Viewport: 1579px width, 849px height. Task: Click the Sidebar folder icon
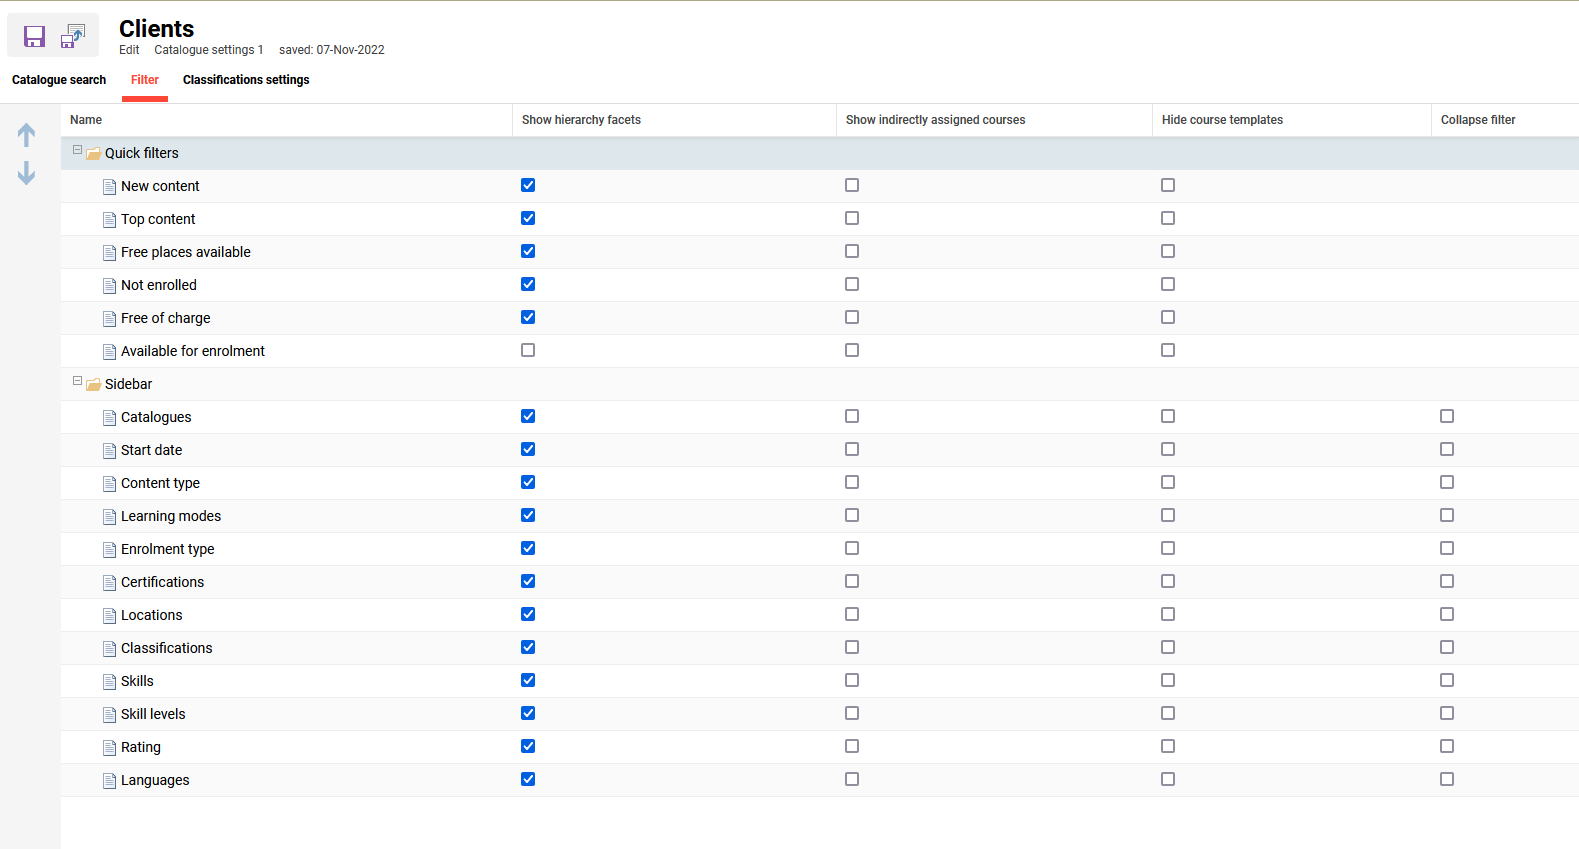pos(93,385)
